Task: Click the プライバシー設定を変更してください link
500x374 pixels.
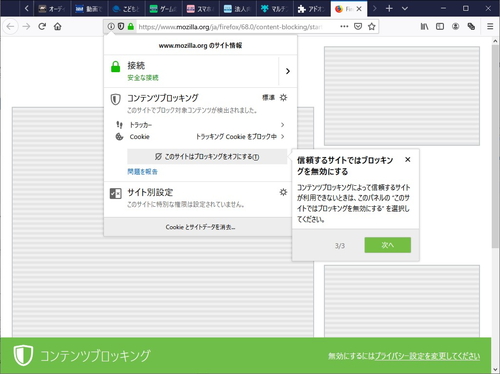Action: [x=427, y=356]
